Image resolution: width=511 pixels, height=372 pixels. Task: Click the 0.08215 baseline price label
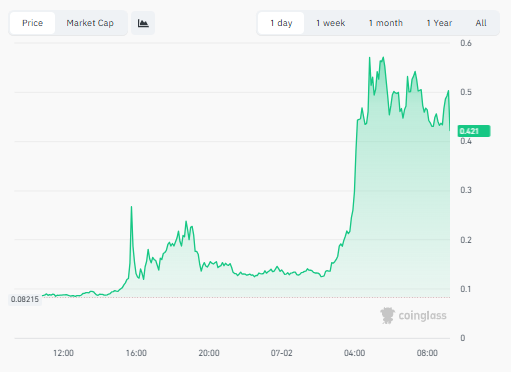[25, 299]
